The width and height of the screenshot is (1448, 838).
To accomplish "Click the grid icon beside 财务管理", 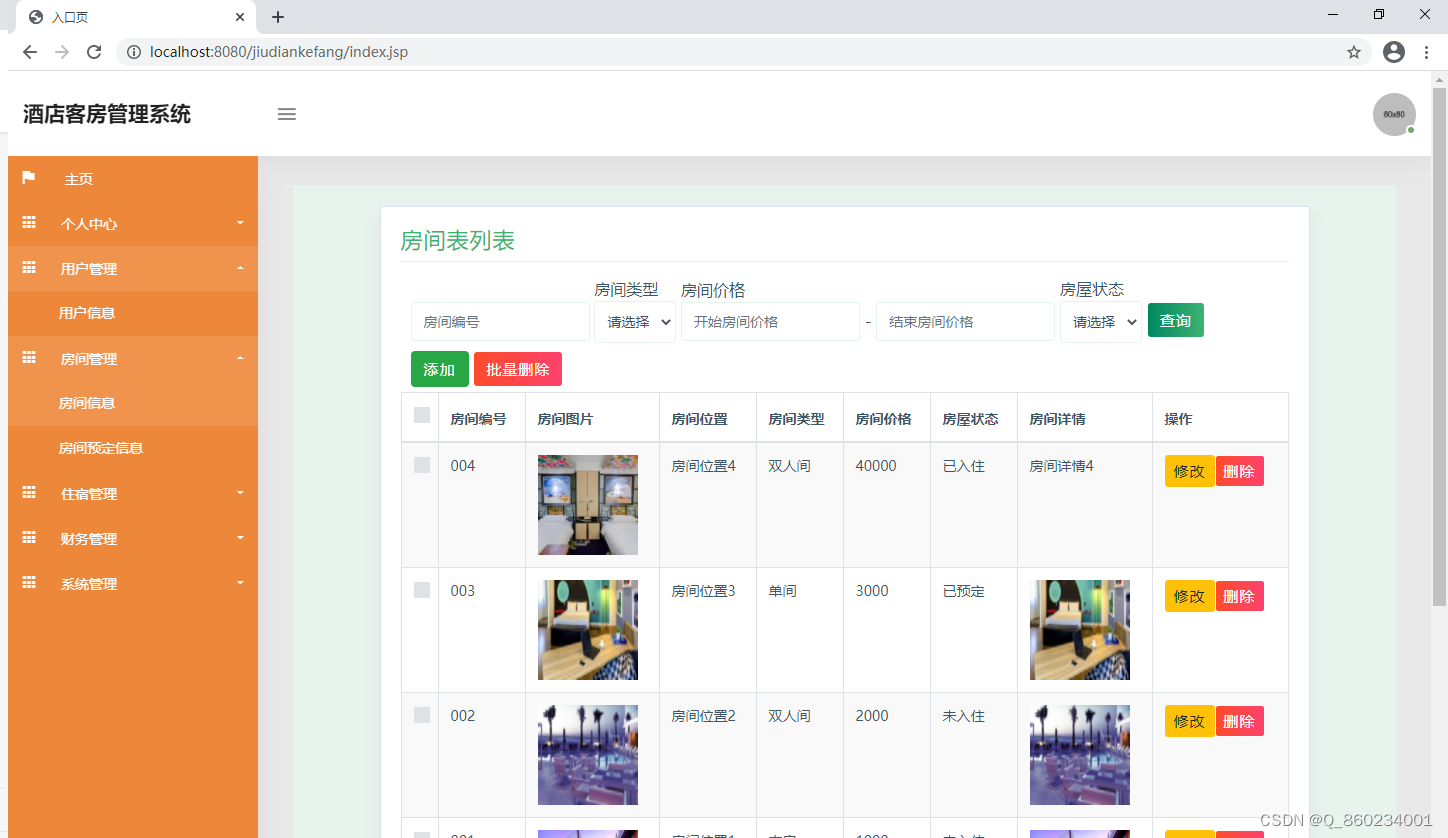I will pos(29,538).
